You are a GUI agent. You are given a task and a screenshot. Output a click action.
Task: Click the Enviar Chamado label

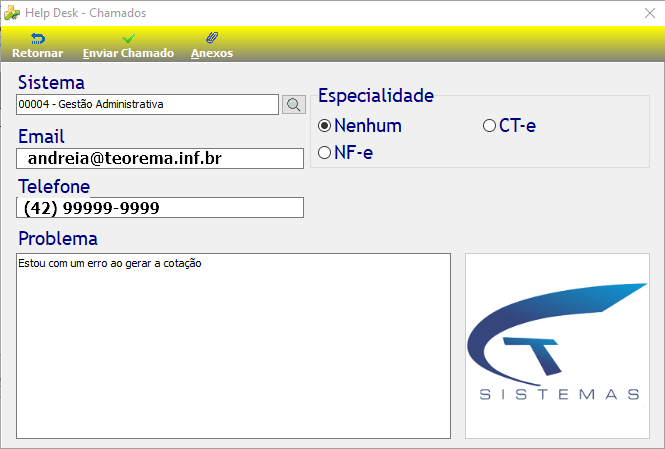[128, 53]
